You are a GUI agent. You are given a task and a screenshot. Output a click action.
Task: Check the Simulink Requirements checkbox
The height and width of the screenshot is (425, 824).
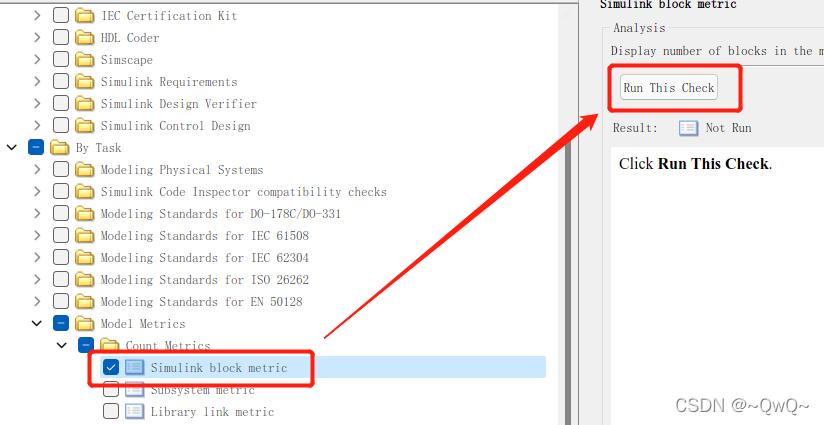tap(61, 82)
